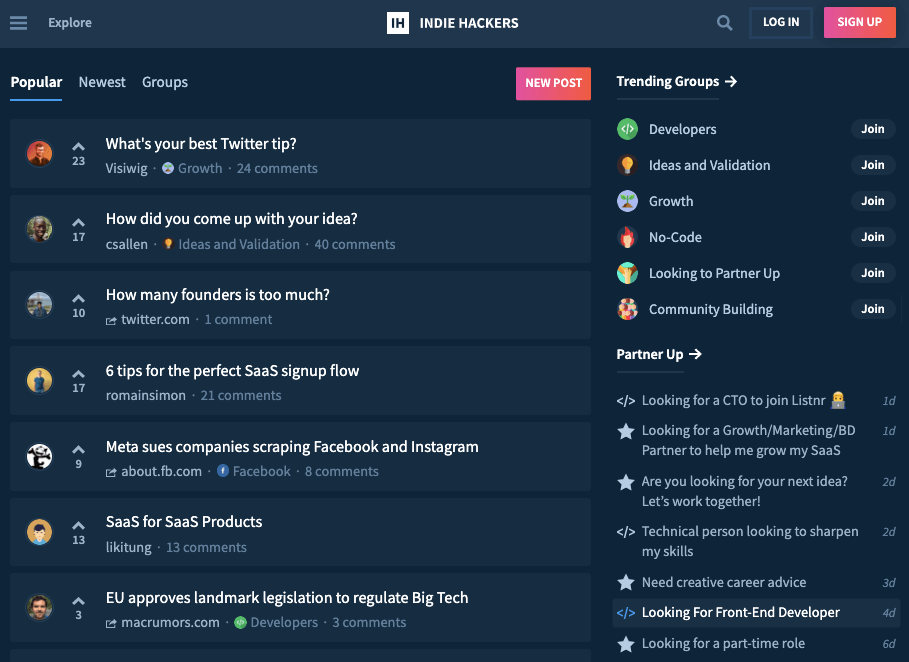This screenshot has height=662, width=909.
Task: Open post 'How many founders is too much?'
Action: click(x=217, y=295)
